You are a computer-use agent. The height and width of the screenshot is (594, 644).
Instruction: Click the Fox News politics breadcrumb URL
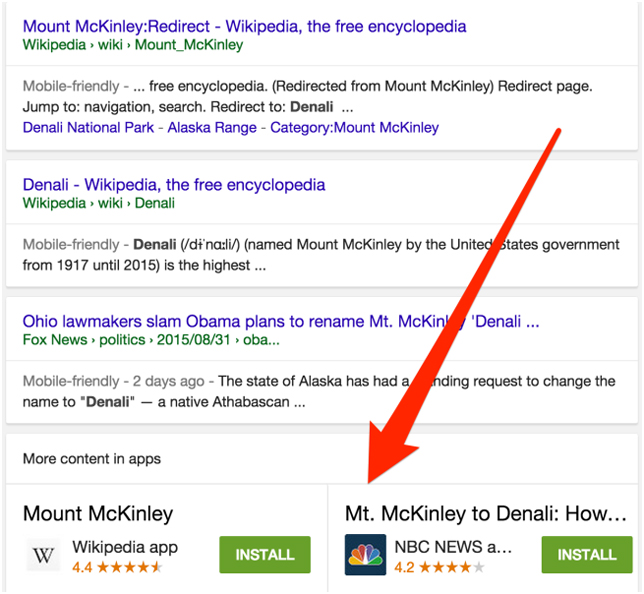click(151, 340)
